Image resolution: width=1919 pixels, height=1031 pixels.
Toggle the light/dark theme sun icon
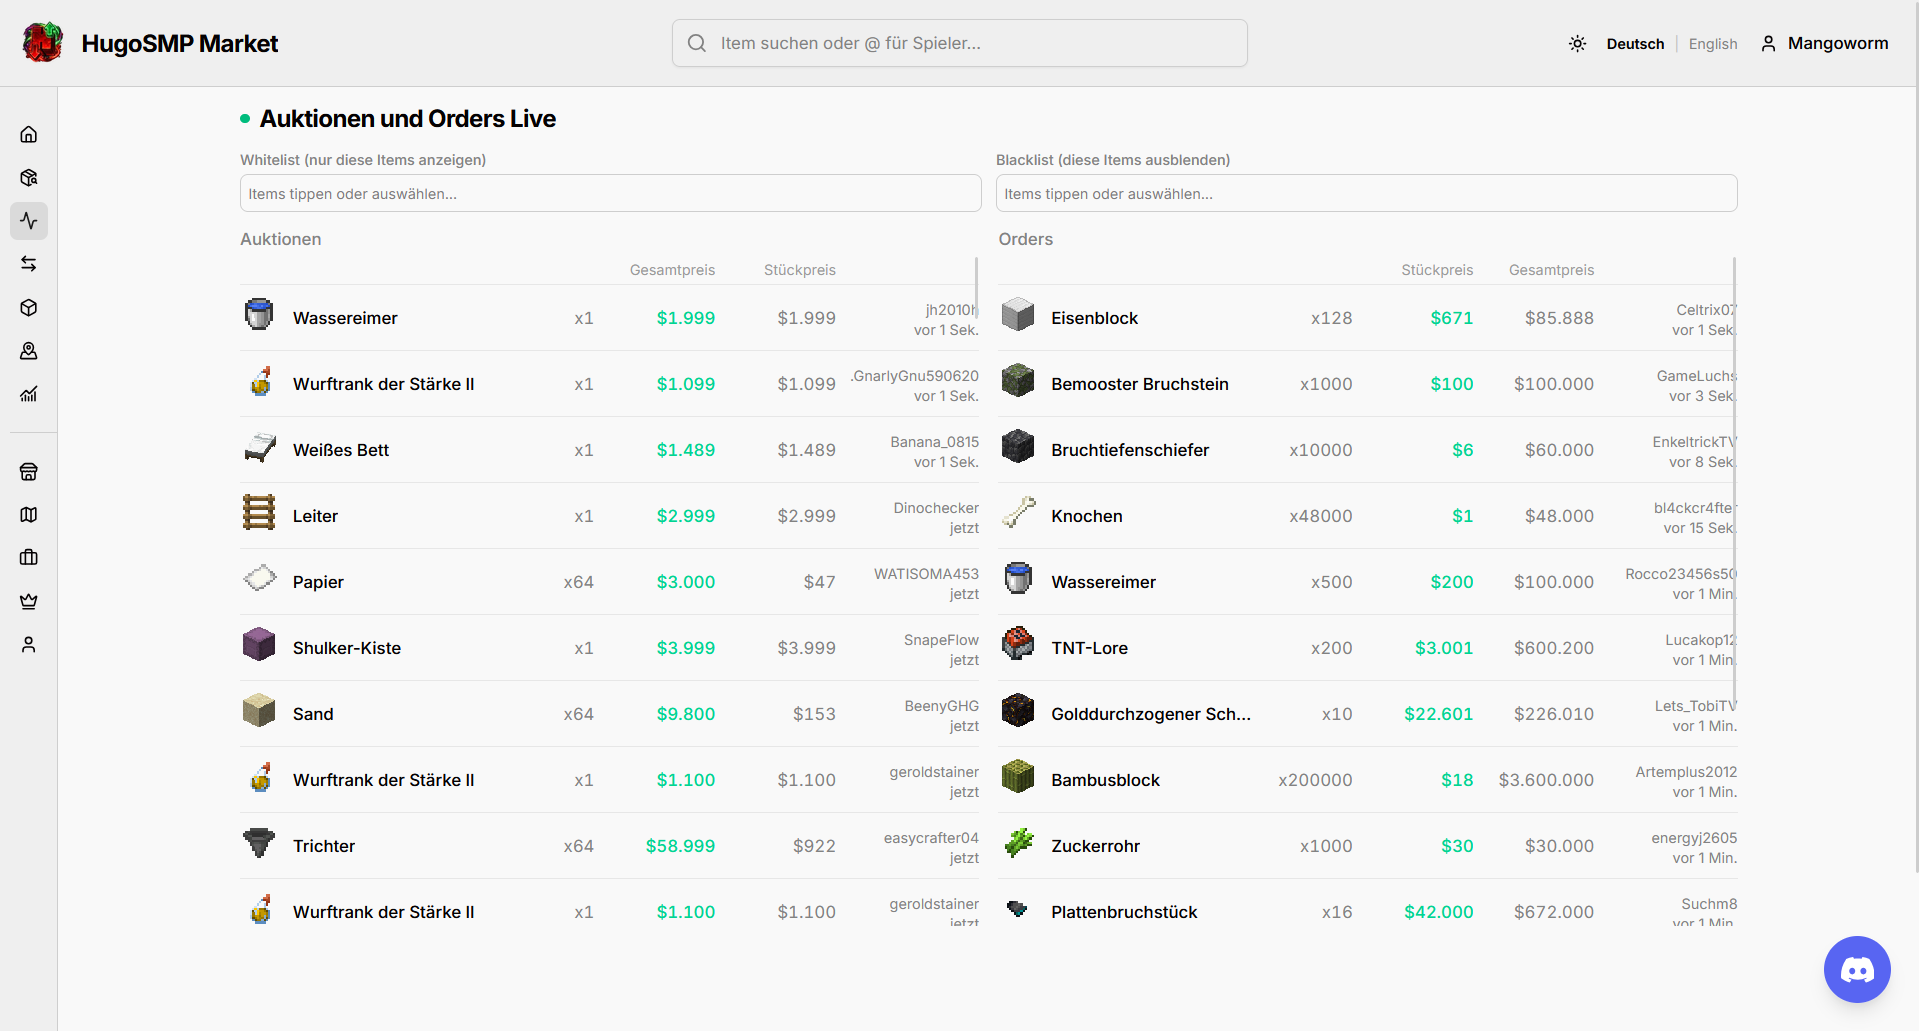click(x=1578, y=44)
